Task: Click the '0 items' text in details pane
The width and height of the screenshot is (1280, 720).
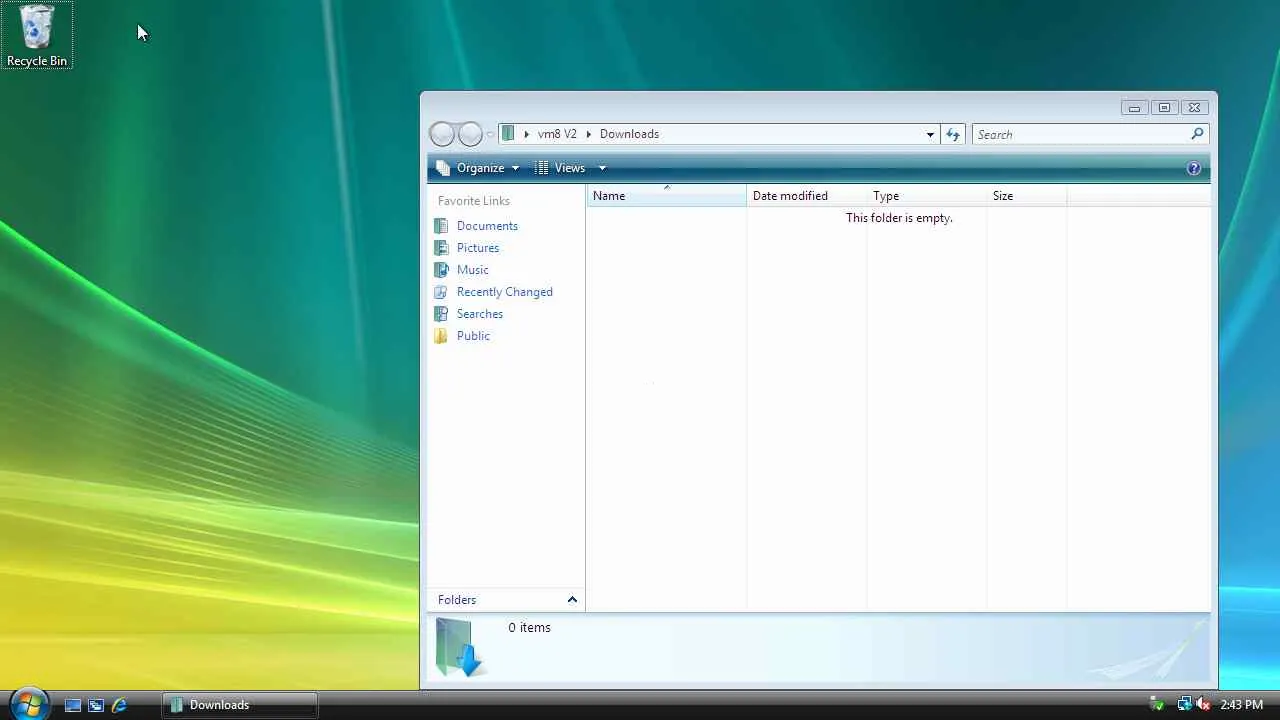Action: click(x=529, y=628)
